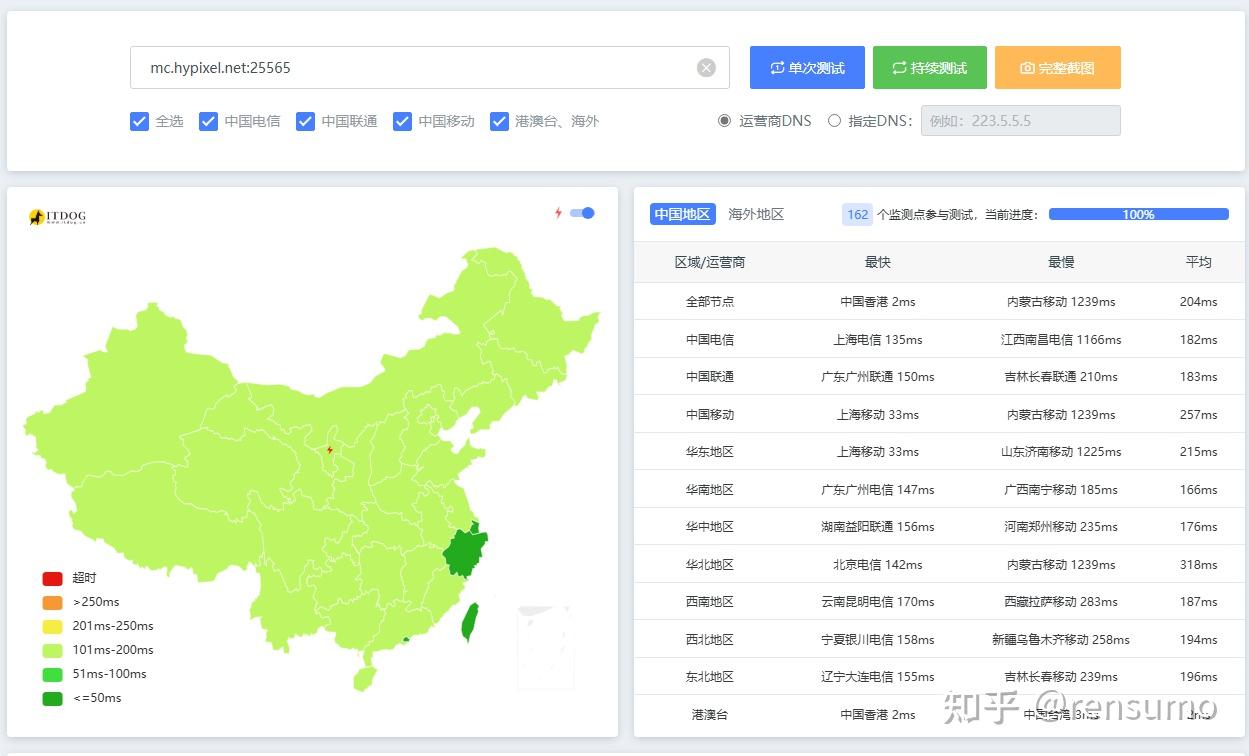1249x756 pixels.
Task: Click the 辽宁大连电信 155ms cell
Action: (x=878, y=677)
